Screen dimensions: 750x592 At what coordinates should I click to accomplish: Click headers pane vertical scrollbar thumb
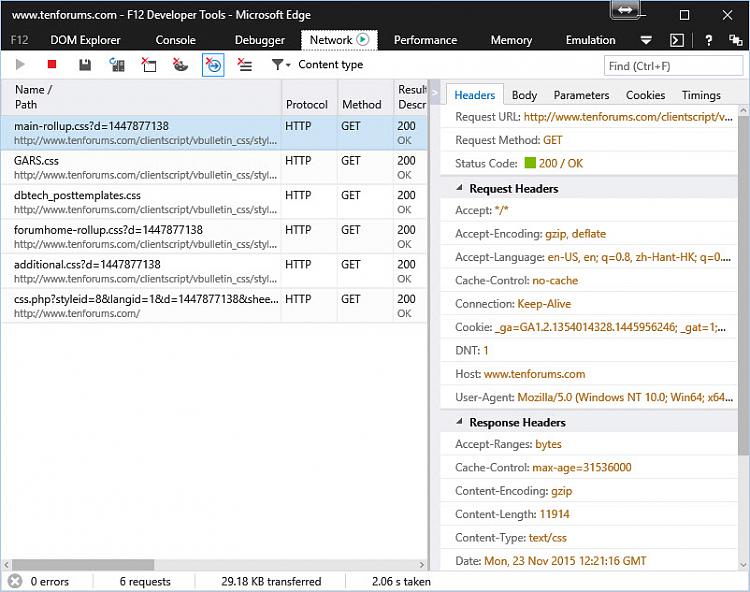coord(743,285)
